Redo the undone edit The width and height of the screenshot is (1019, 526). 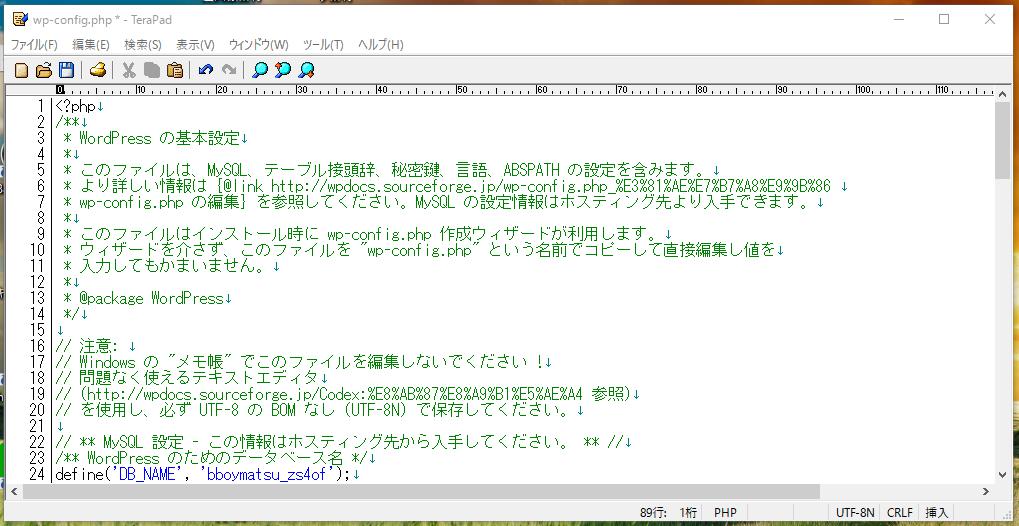(229, 70)
